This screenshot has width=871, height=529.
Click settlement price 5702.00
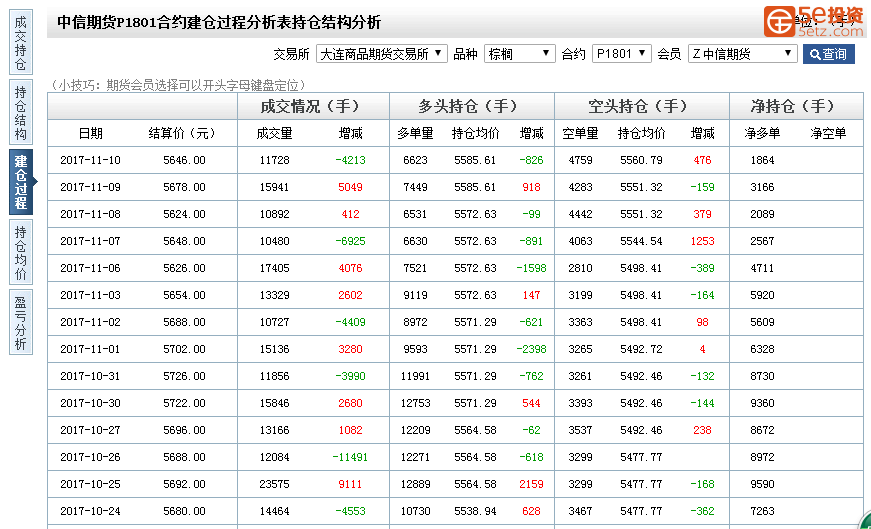[x=184, y=349]
